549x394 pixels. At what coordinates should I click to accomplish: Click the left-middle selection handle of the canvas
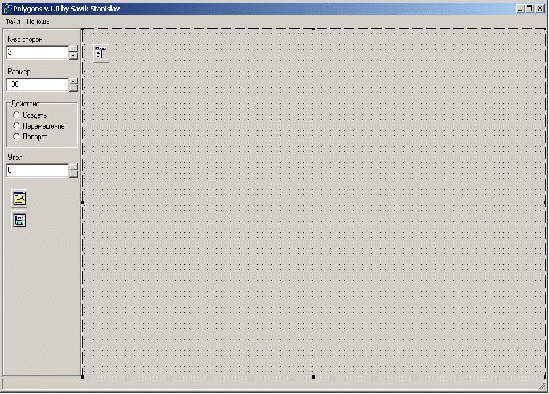point(83,202)
